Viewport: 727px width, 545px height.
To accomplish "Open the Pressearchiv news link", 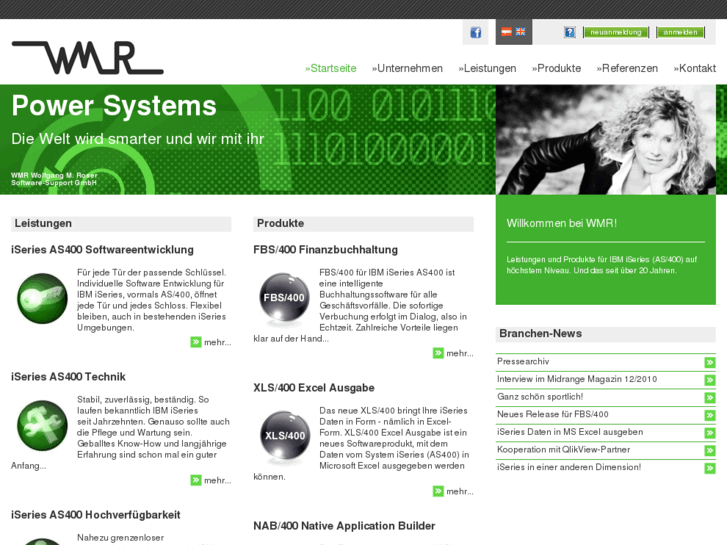I will tap(523, 361).
